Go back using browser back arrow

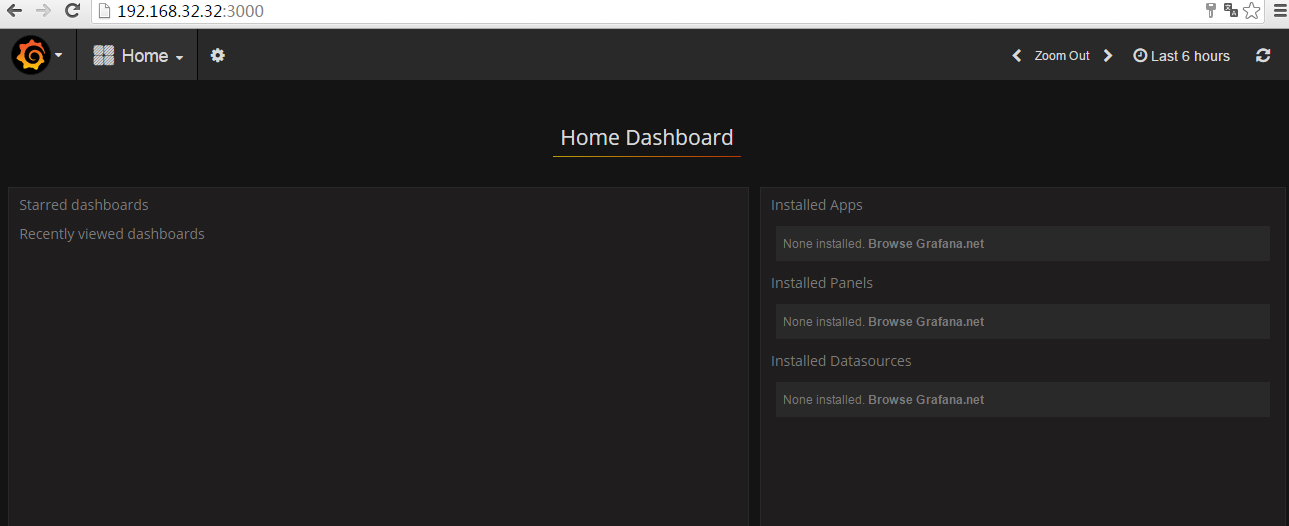click(x=15, y=11)
